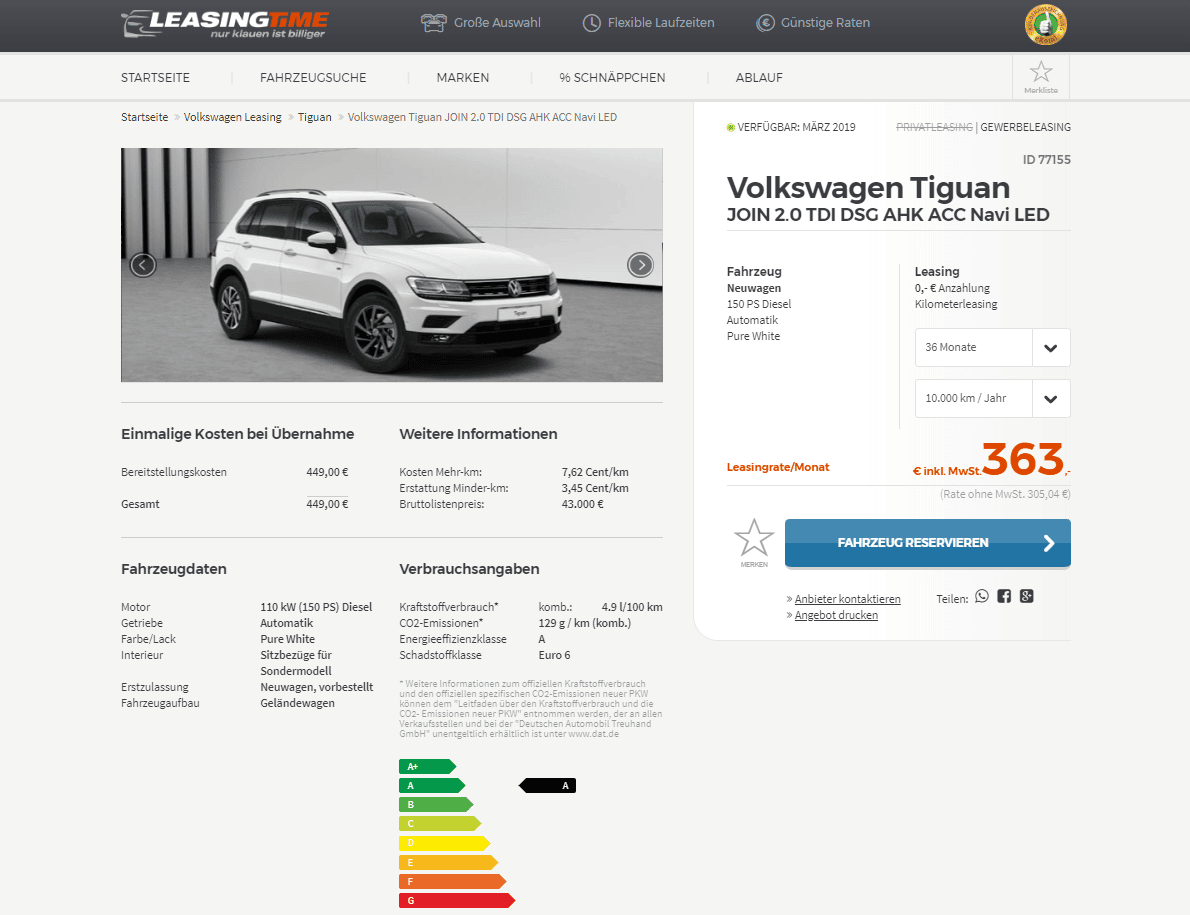Click the Euro 6 Schadstoffklasse value
The height and width of the screenshot is (915, 1190).
pos(554,655)
